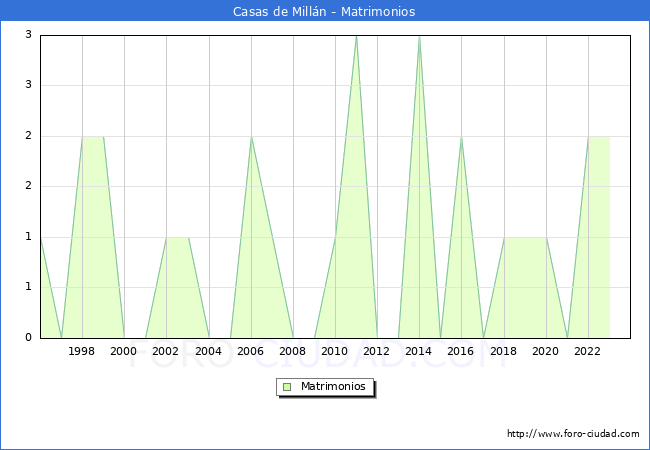The image size is (650, 450).
Task: Click the 2006 x-axis label
Action: [x=250, y=351]
